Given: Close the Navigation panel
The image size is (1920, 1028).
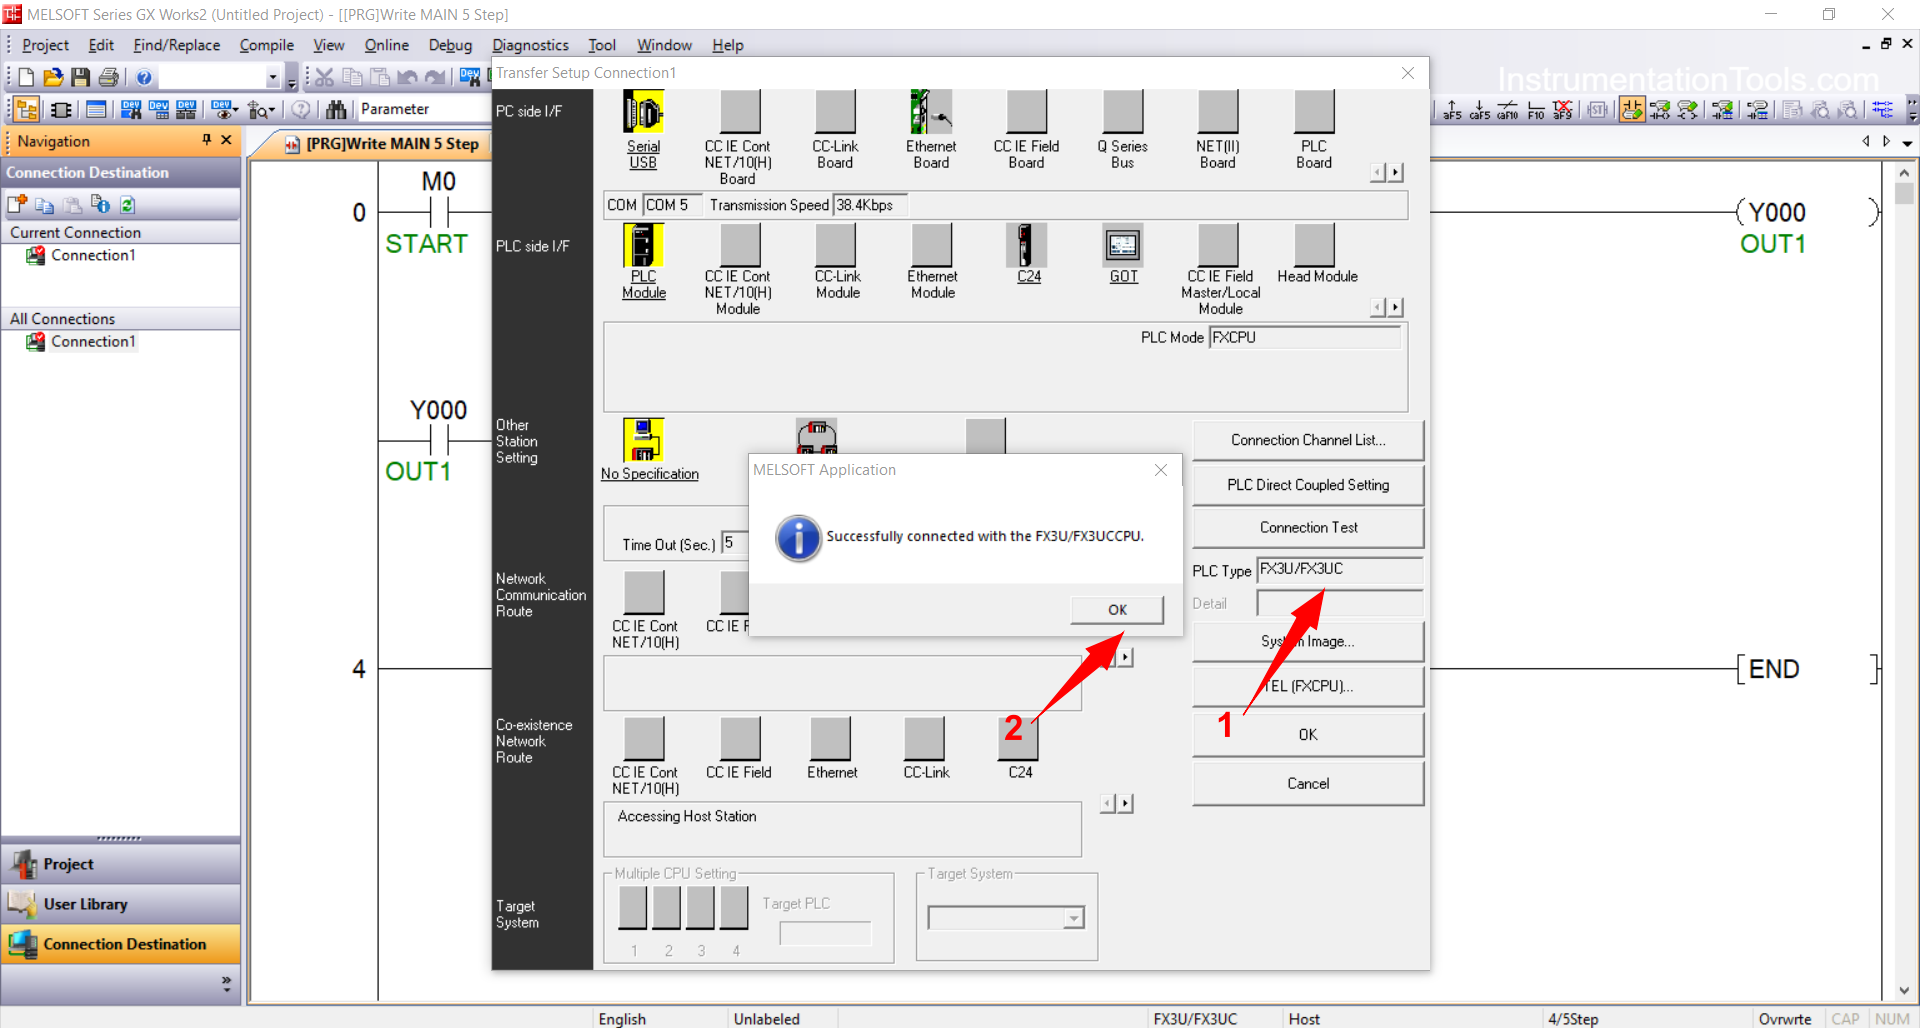Looking at the screenshot, I should [x=226, y=140].
